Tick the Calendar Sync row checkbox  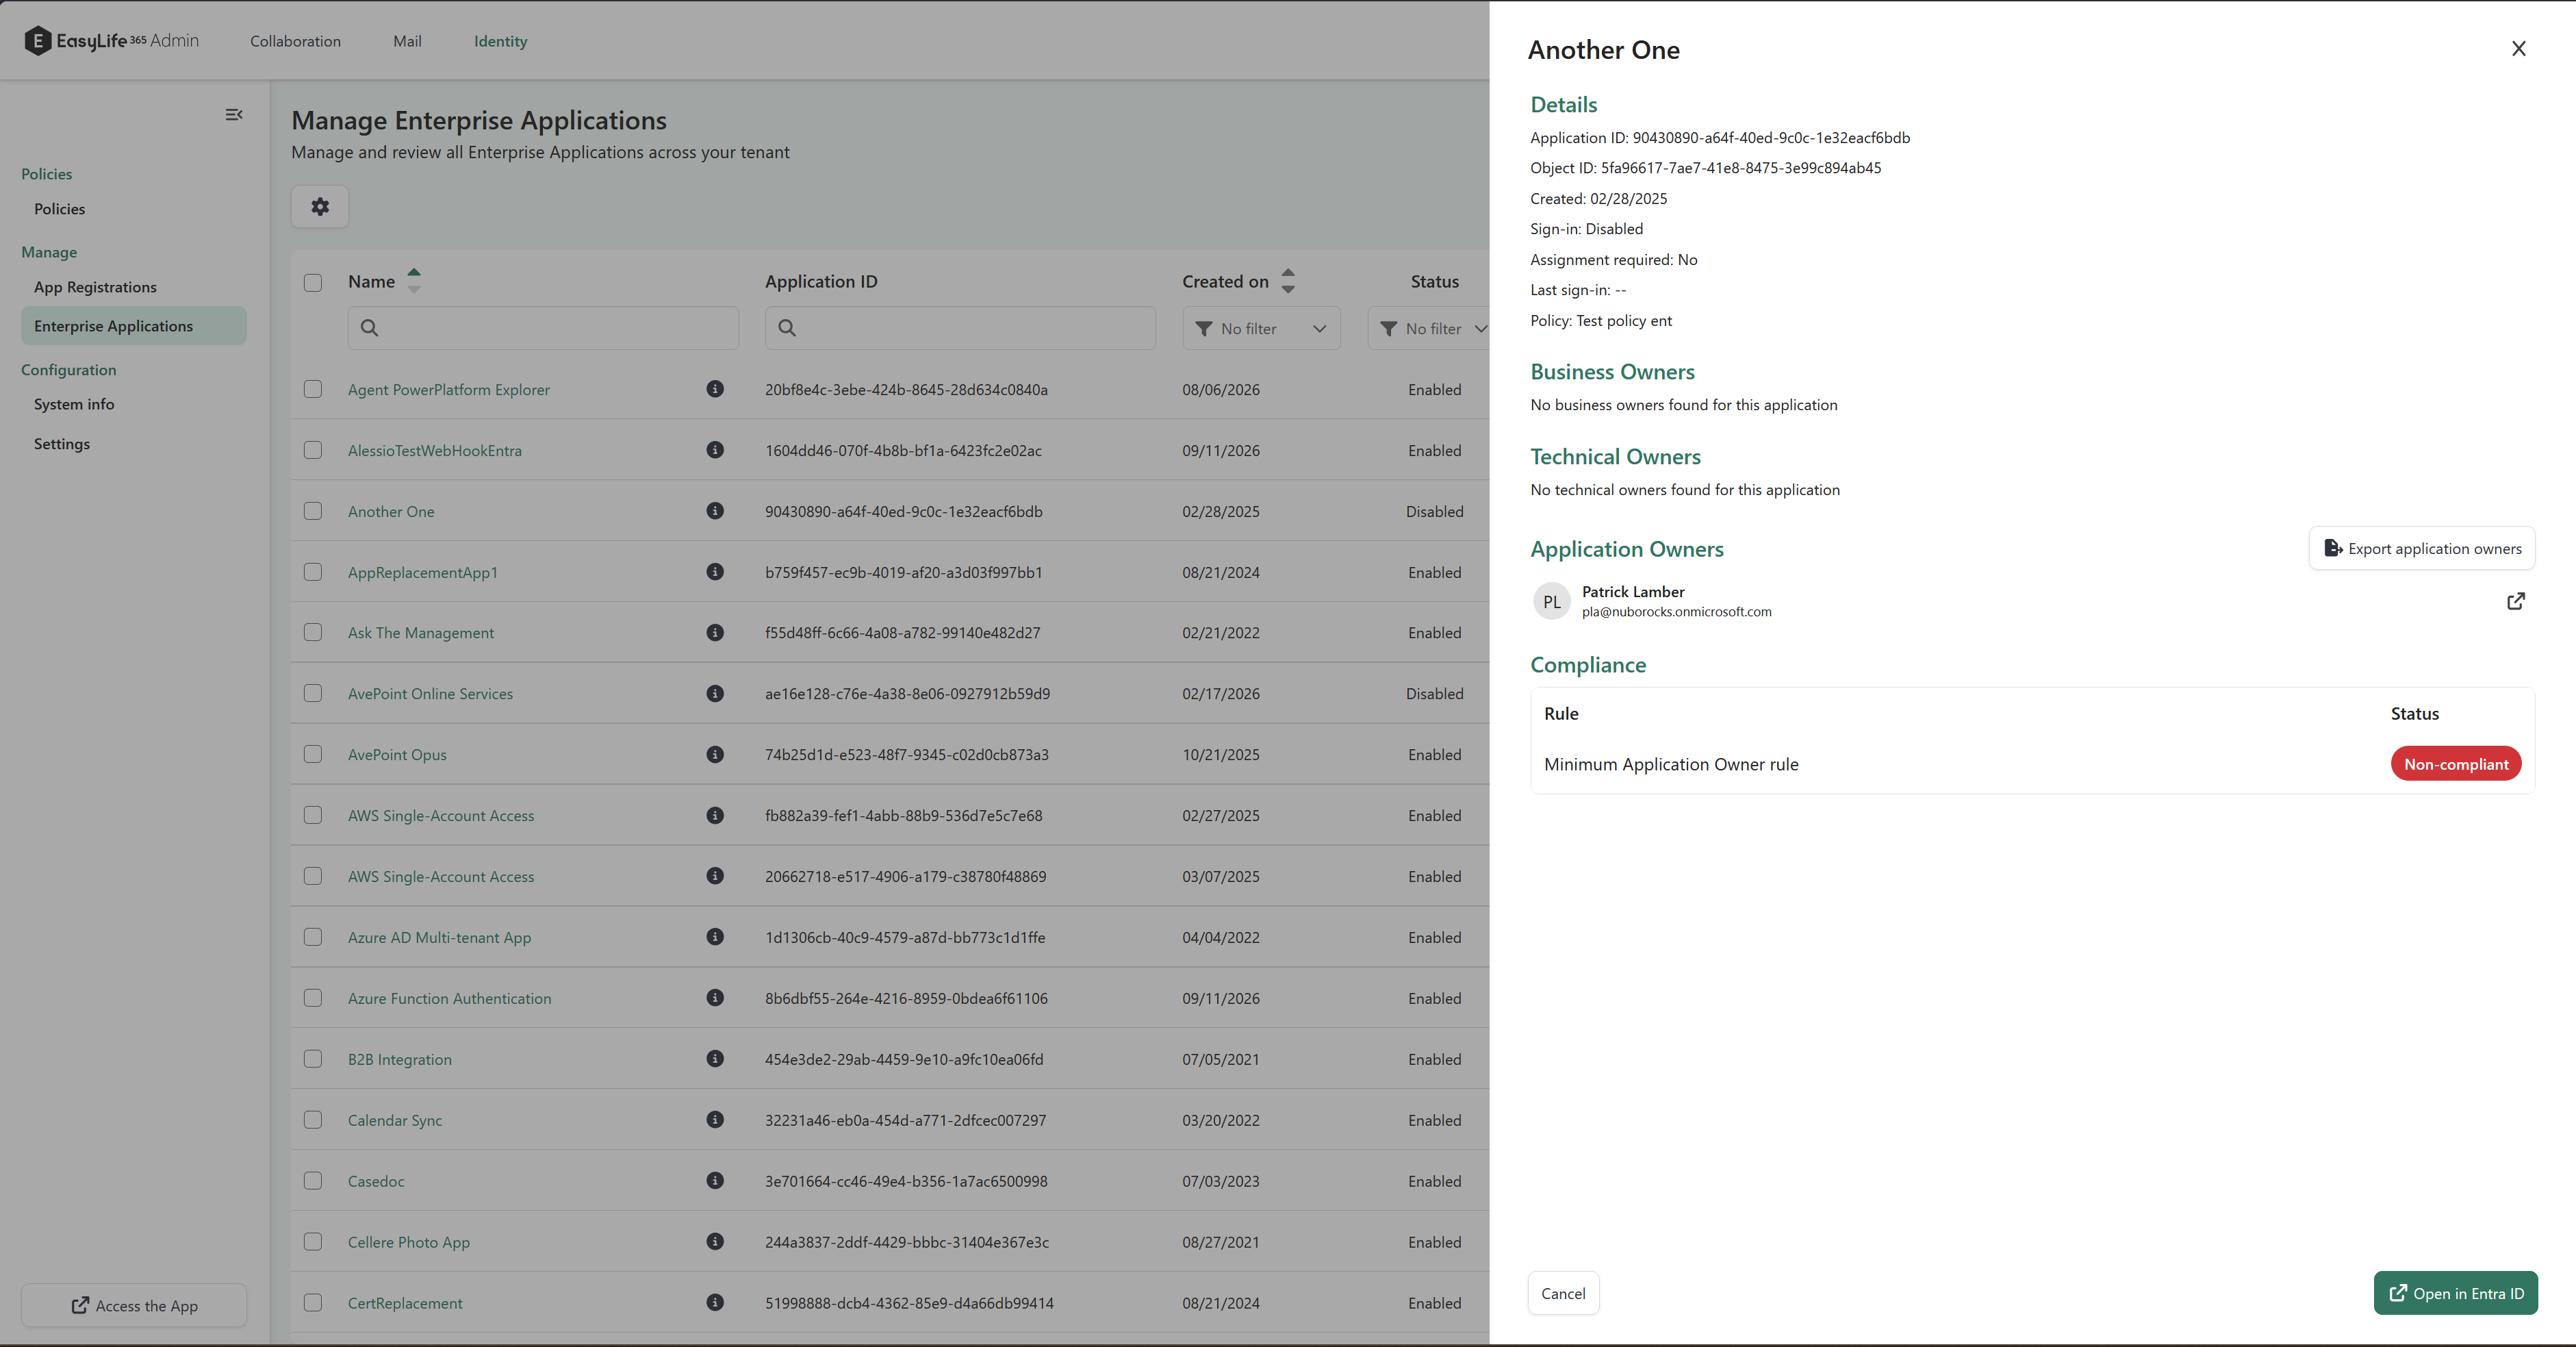point(313,1120)
